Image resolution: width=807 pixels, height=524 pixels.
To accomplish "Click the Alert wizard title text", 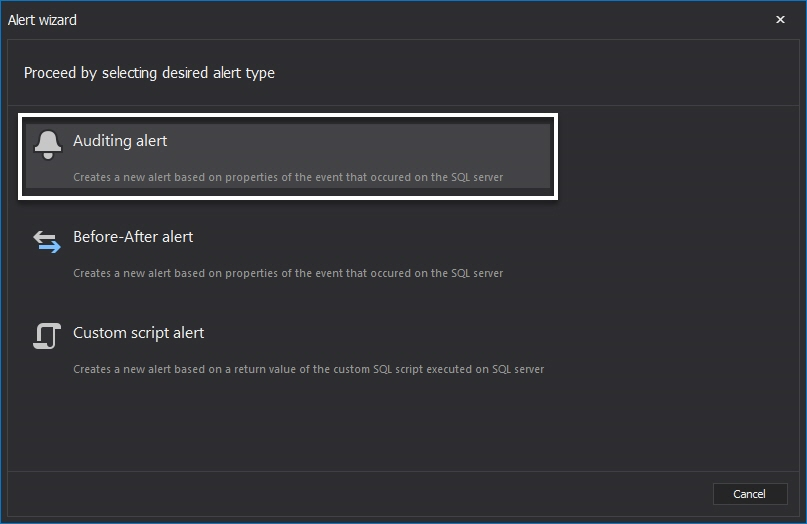I will pos(42,20).
